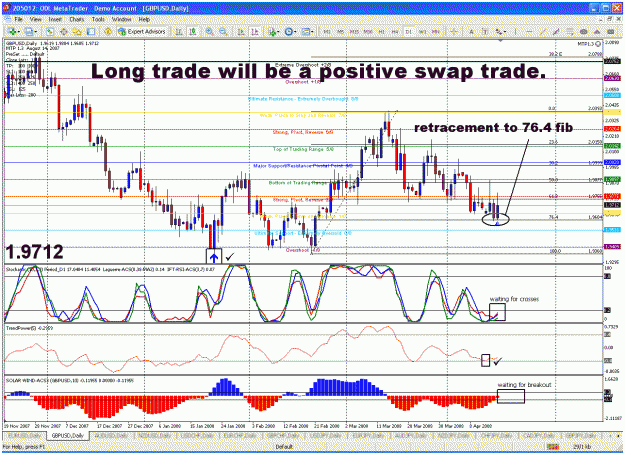625x453 pixels.
Task: Draw a vertical line tool
Action: (515, 32)
